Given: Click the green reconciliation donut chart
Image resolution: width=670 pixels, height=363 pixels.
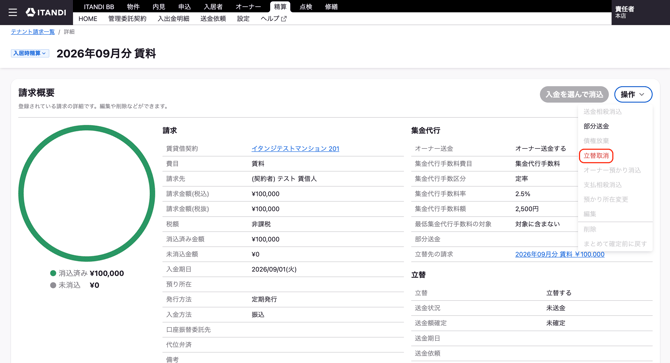Looking at the screenshot, I should [86, 193].
